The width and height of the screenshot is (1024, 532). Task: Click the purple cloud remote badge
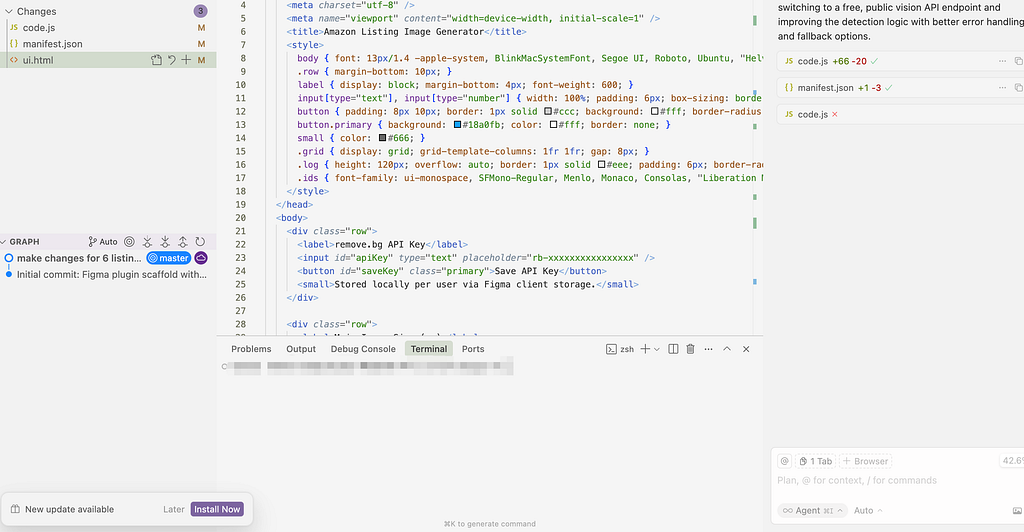coord(201,258)
